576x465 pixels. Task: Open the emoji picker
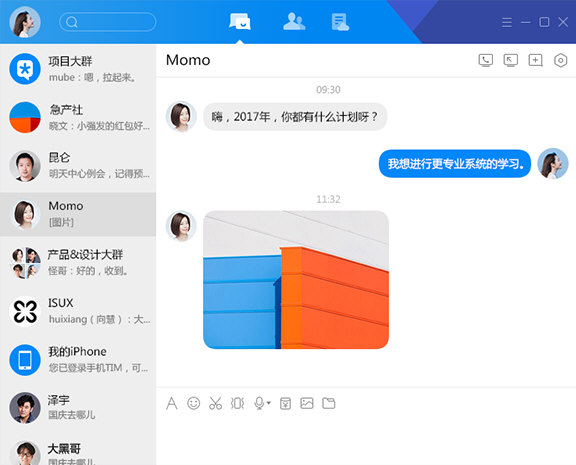(194, 403)
